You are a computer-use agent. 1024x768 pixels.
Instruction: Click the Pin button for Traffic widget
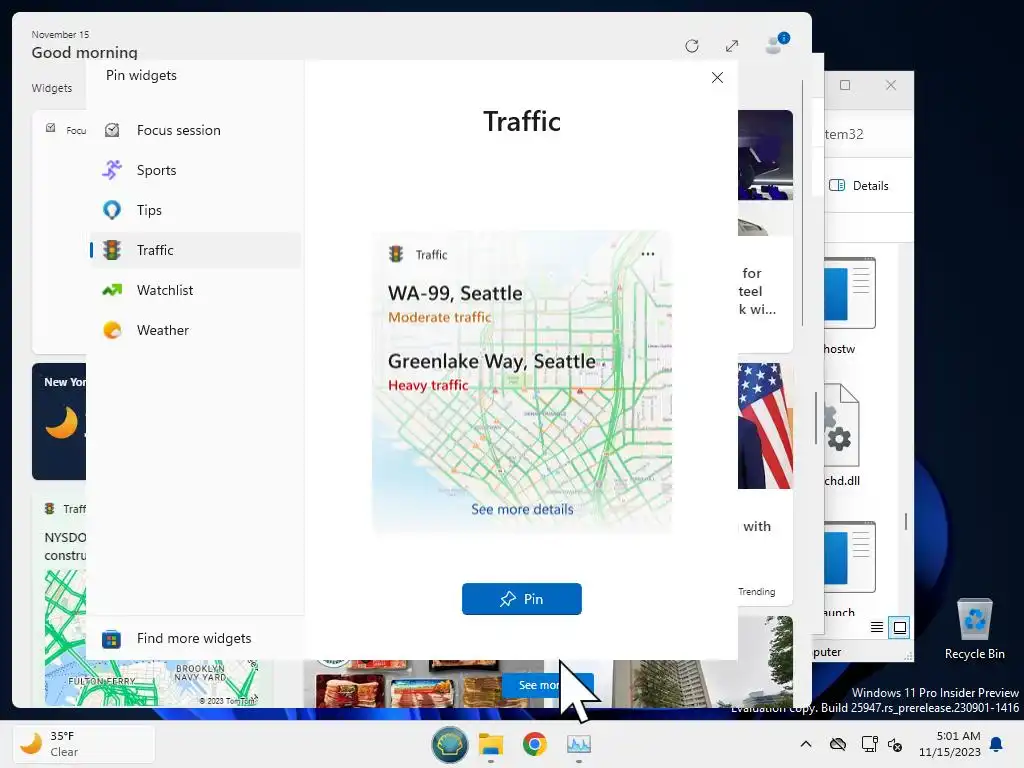point(522,599)
